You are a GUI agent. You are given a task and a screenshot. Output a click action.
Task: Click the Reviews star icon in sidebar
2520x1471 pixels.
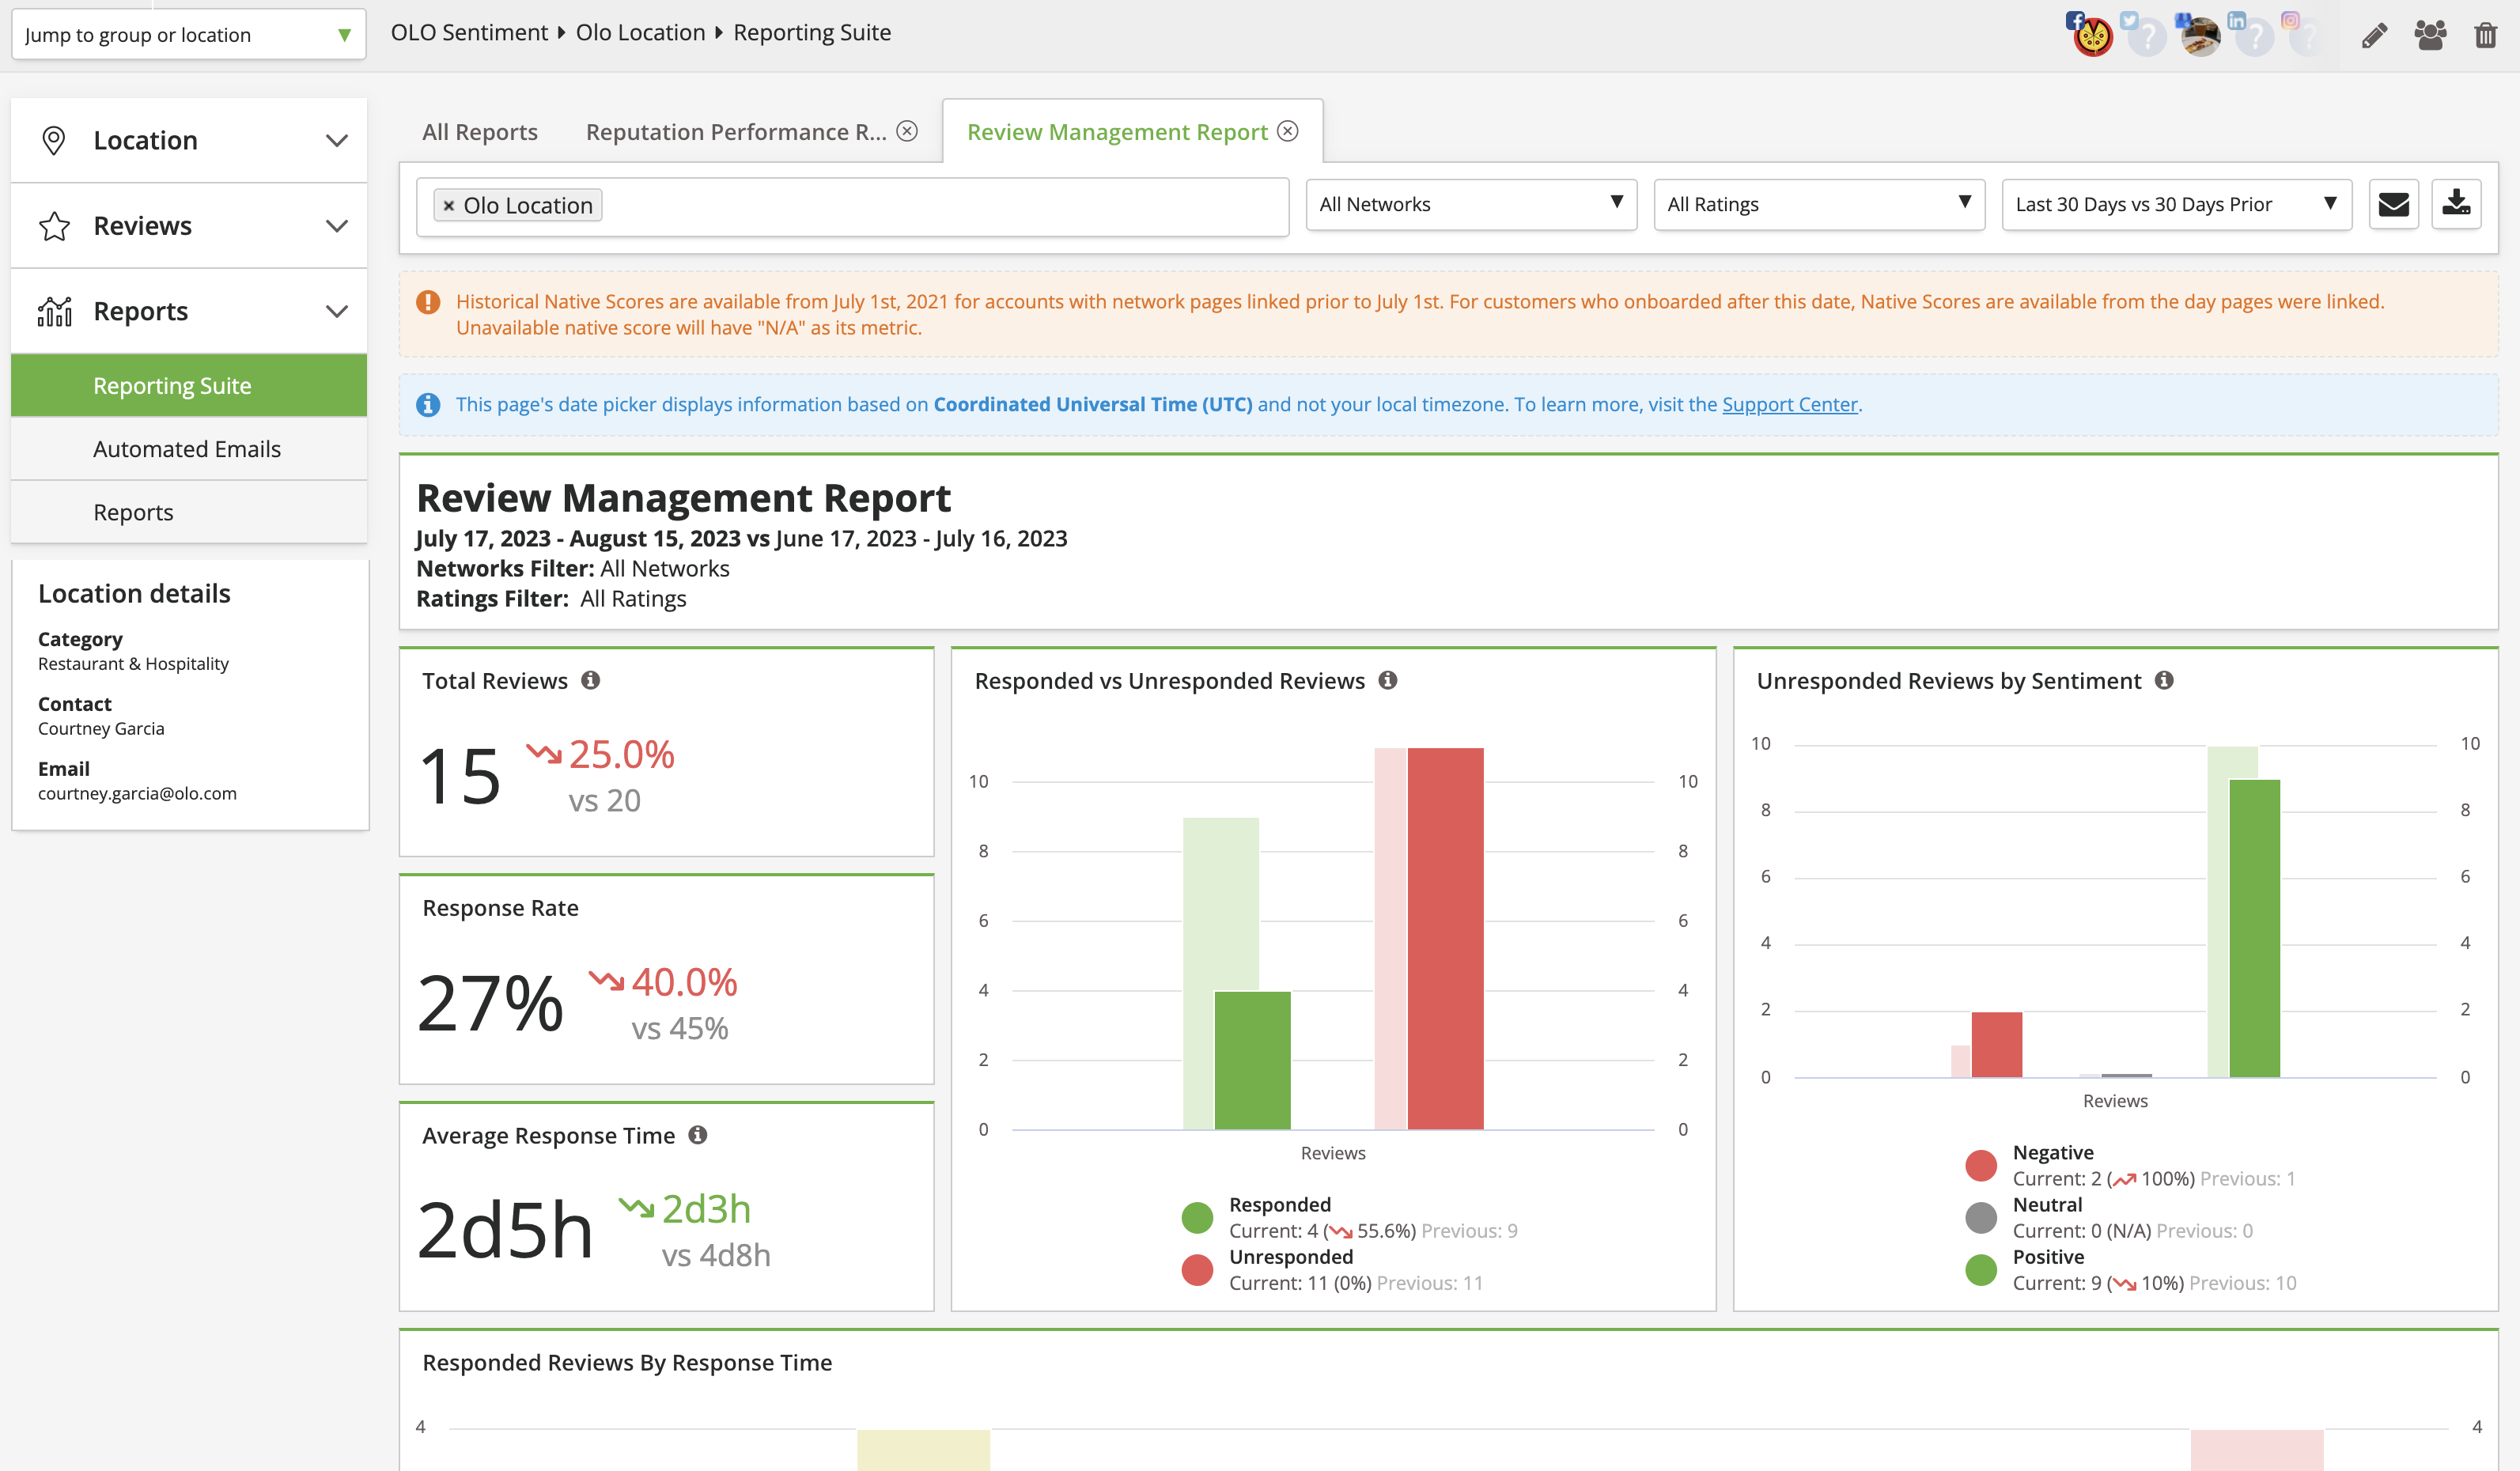tap(54, 226)
